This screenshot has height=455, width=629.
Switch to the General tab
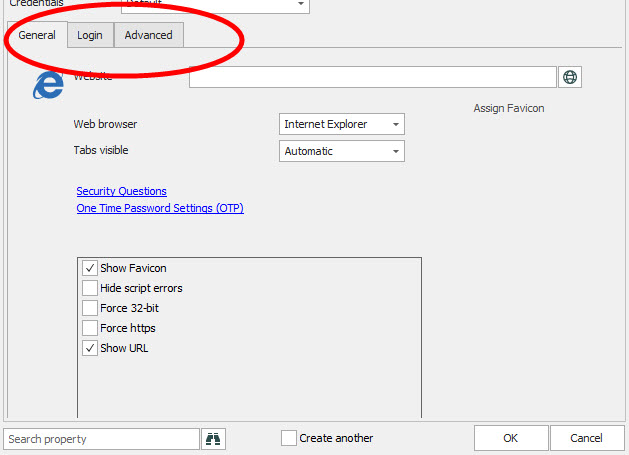point(37,35)
